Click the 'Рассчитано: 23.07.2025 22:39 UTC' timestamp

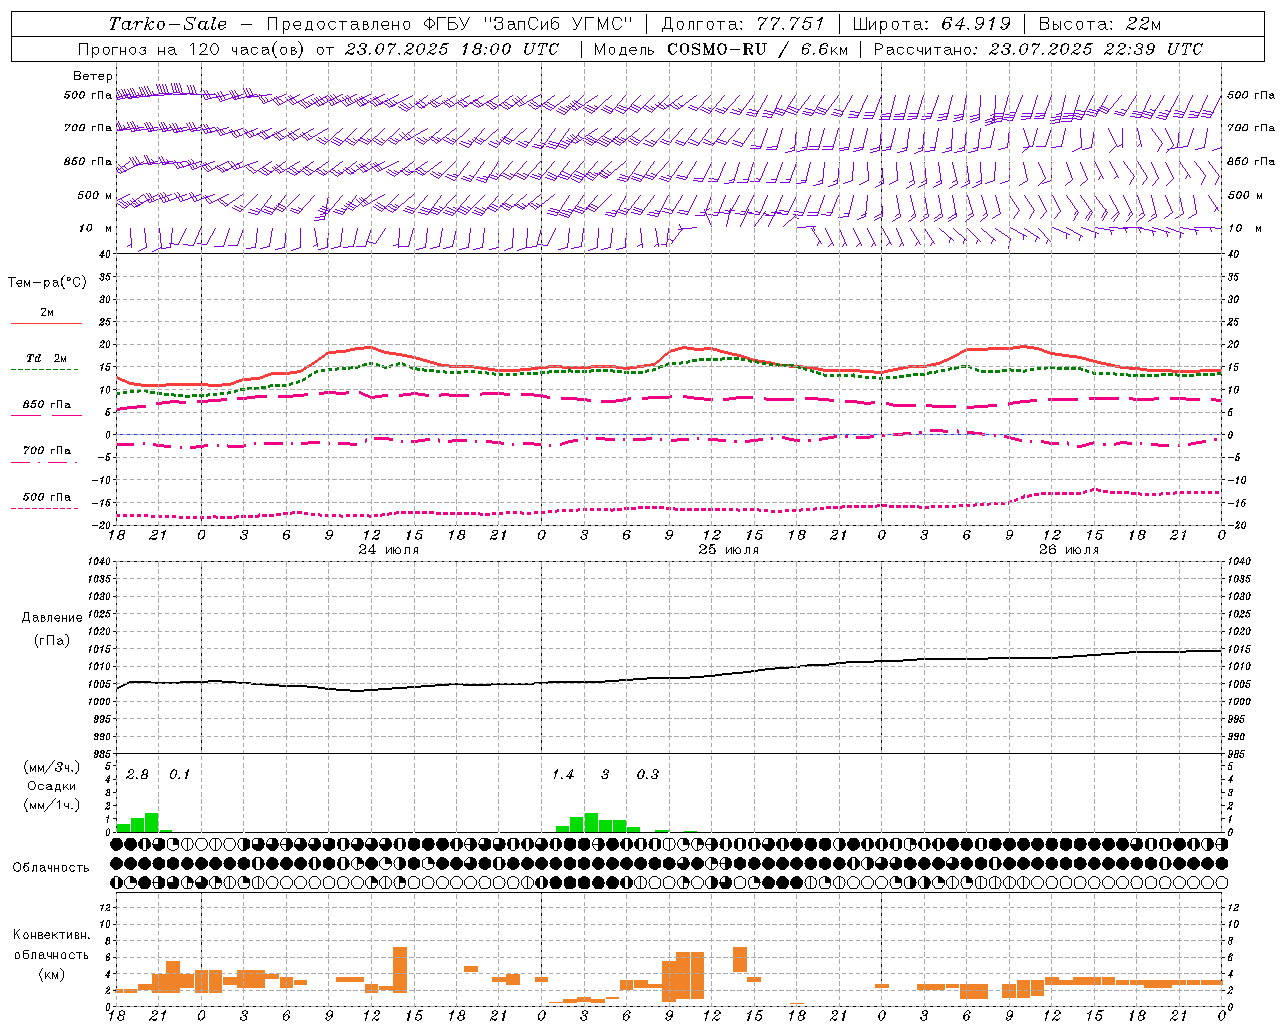coord(1038,49)
